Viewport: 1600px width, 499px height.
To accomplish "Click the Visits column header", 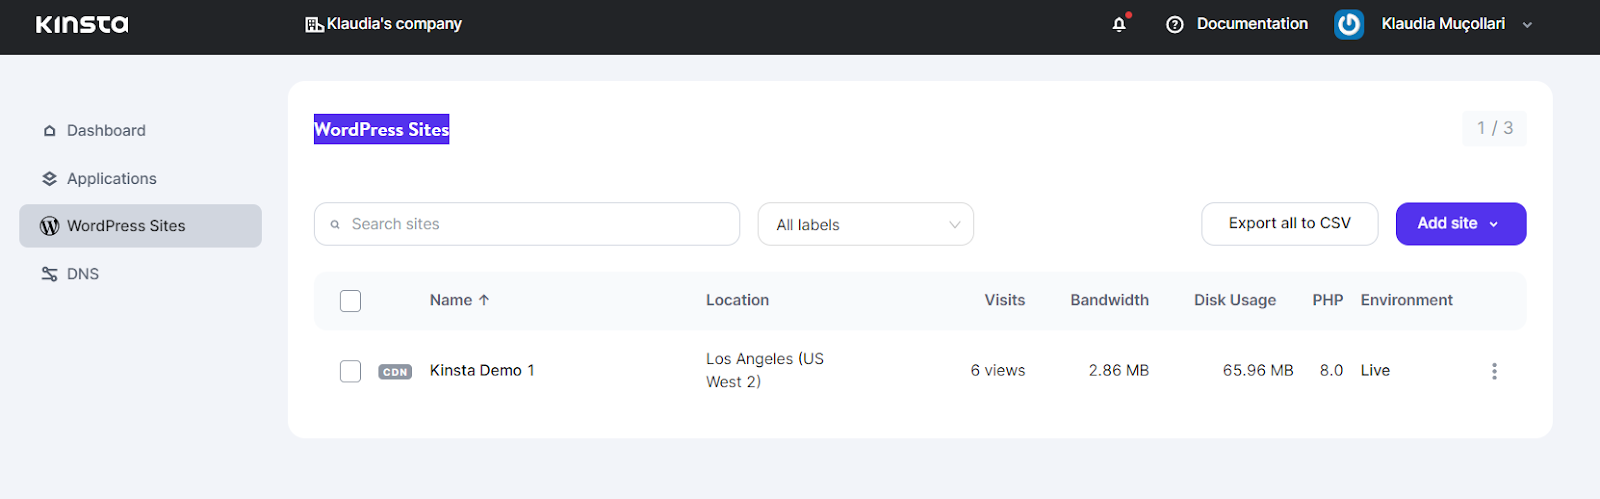I will click(x=1004, y=300).
